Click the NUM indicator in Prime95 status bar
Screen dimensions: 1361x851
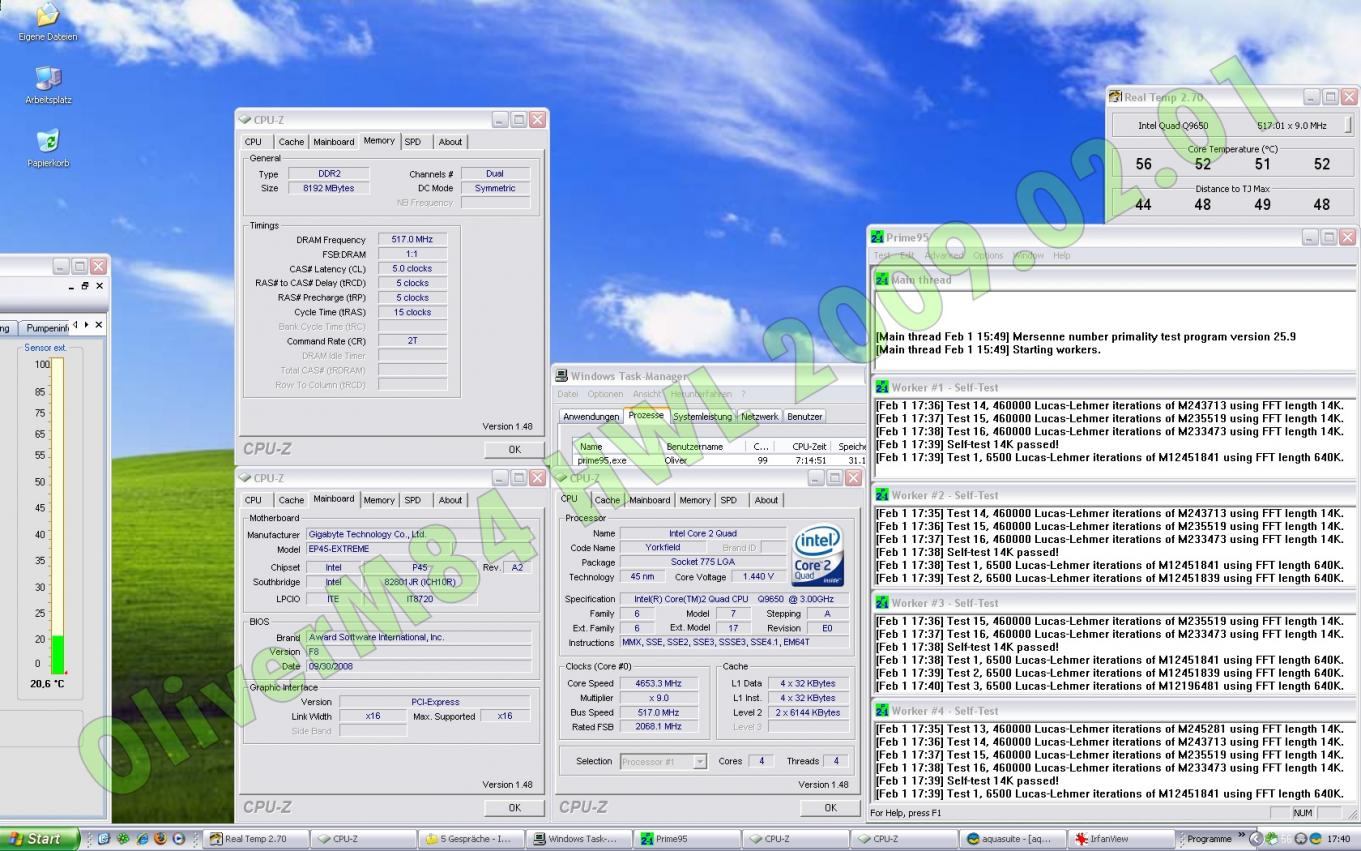pyautogui.click(x=1302, y=813)
